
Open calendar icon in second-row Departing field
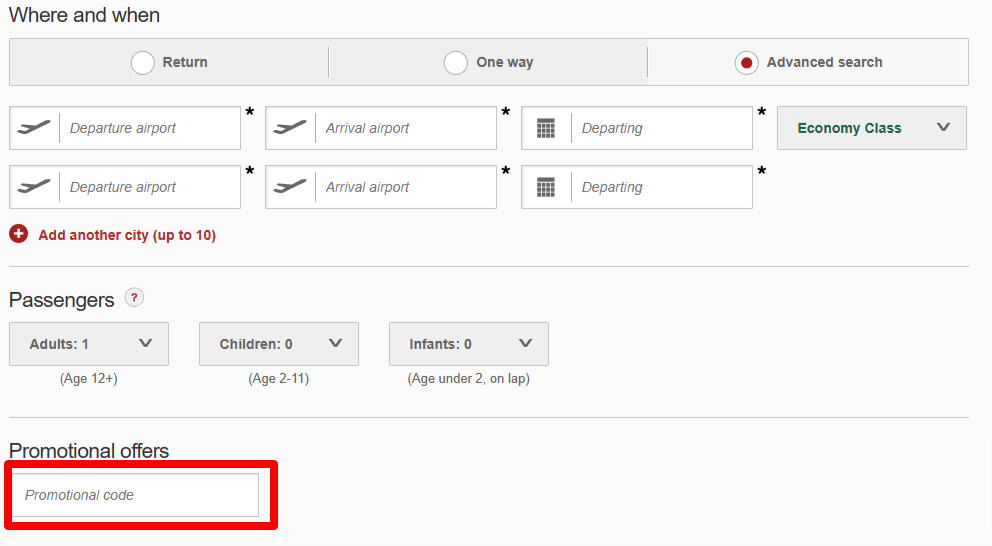coord(546,187)
